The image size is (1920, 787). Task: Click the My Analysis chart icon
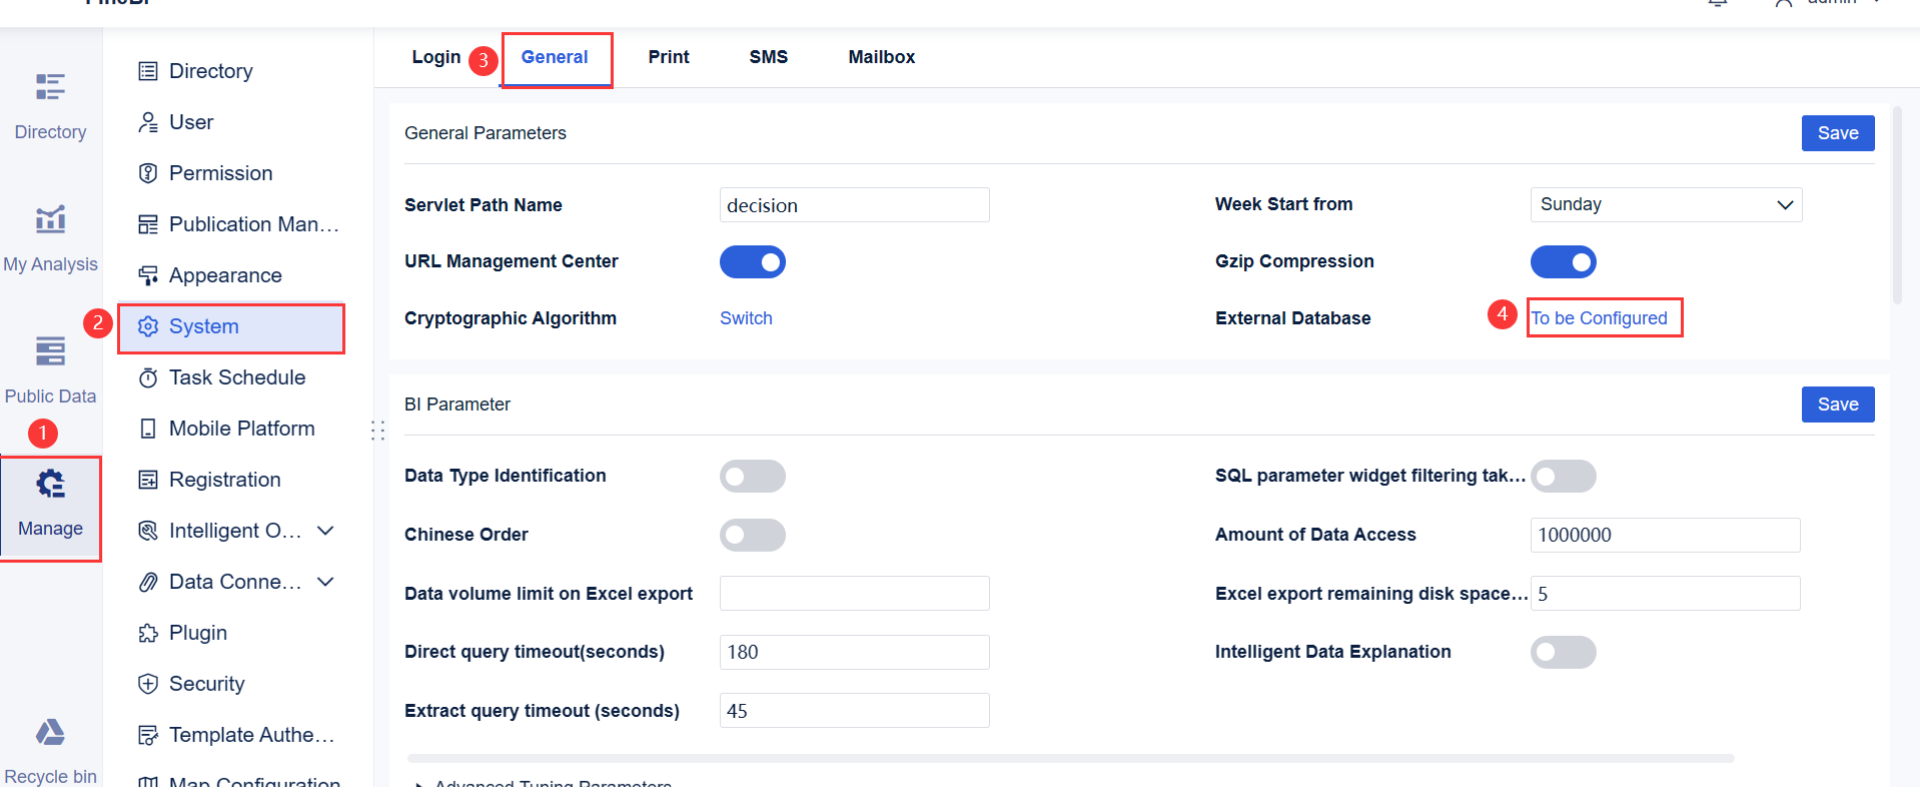click(x=50, y=219)
